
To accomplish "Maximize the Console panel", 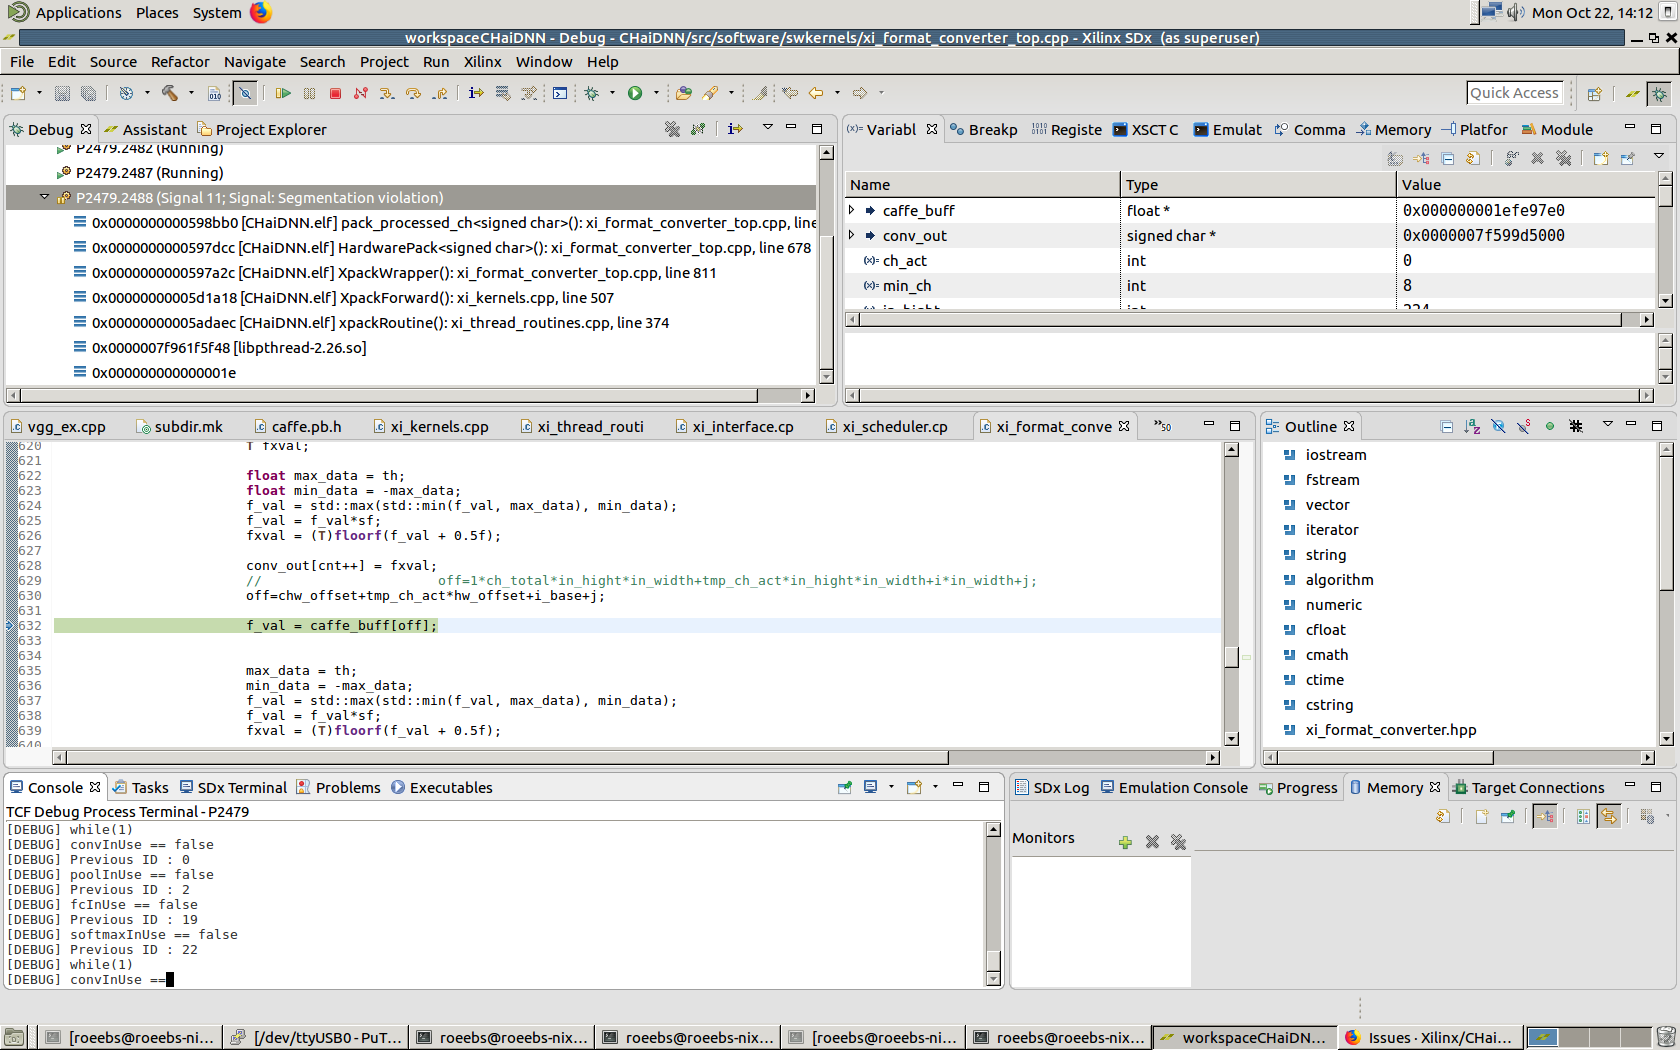I will 984,787.
